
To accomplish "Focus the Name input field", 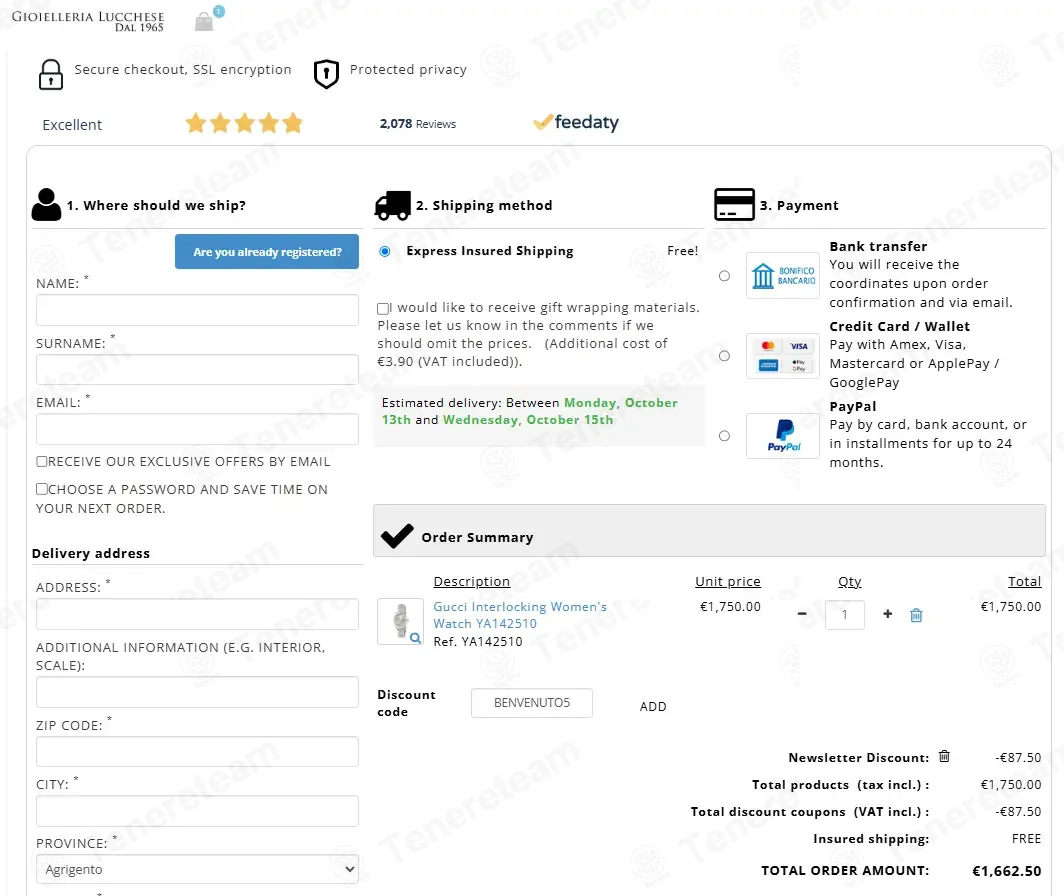I will [197, 310].
